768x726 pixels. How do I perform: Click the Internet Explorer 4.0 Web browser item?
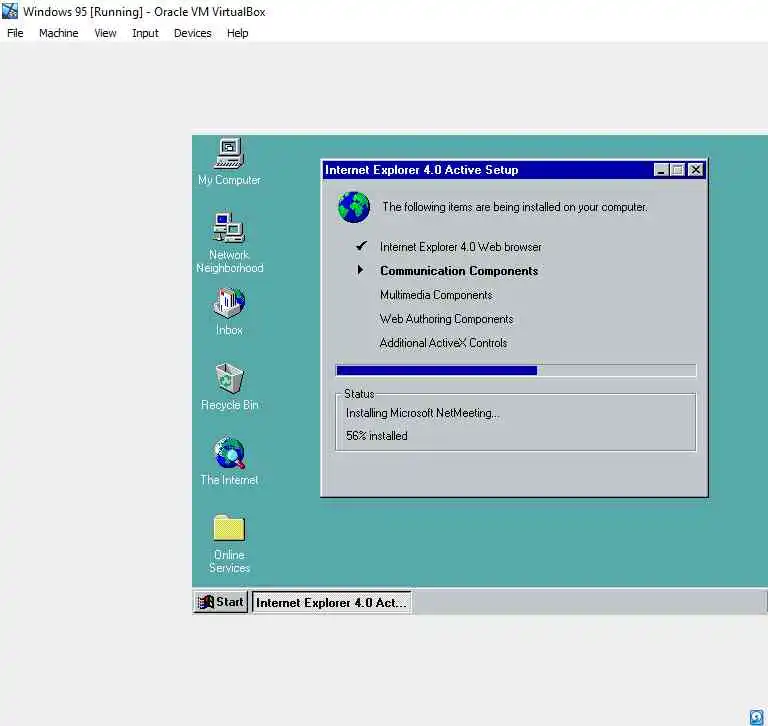460,247
